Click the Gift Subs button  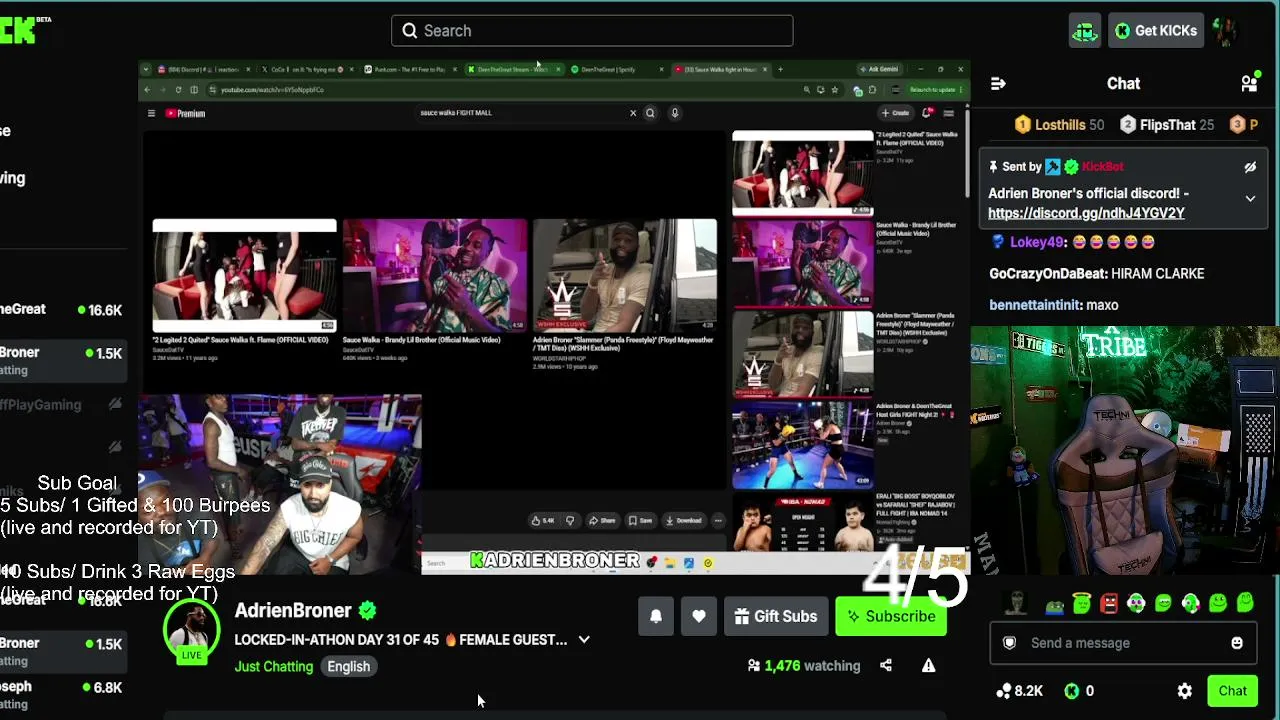(x=775, y=617)
